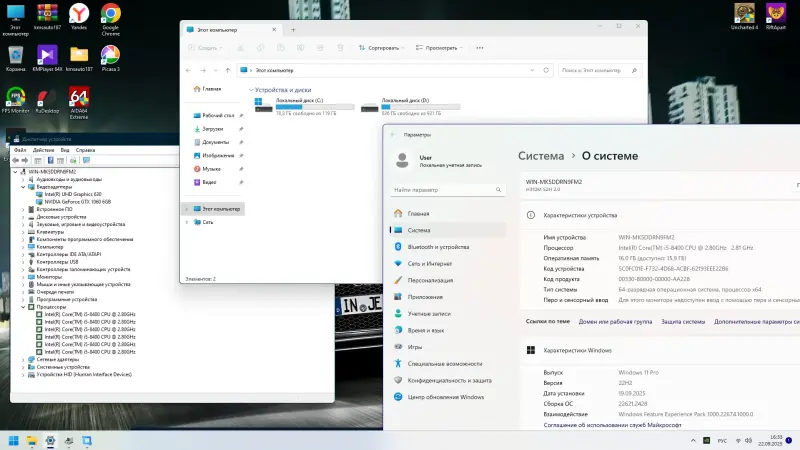Open the Справка menu in Device Manager
800x450 pixels.
pyautogui.click(x=84, y=150)
